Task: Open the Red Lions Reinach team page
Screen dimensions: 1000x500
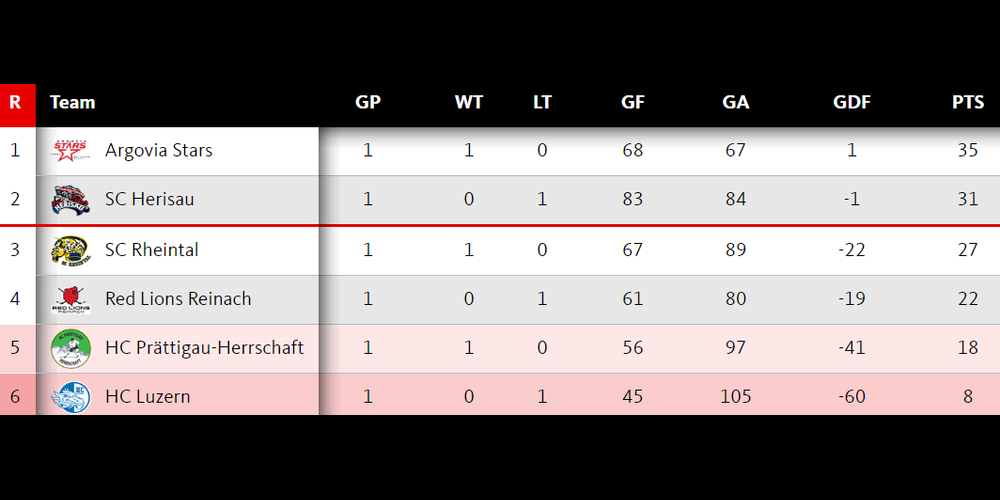Action: click(x=178, y=298)
